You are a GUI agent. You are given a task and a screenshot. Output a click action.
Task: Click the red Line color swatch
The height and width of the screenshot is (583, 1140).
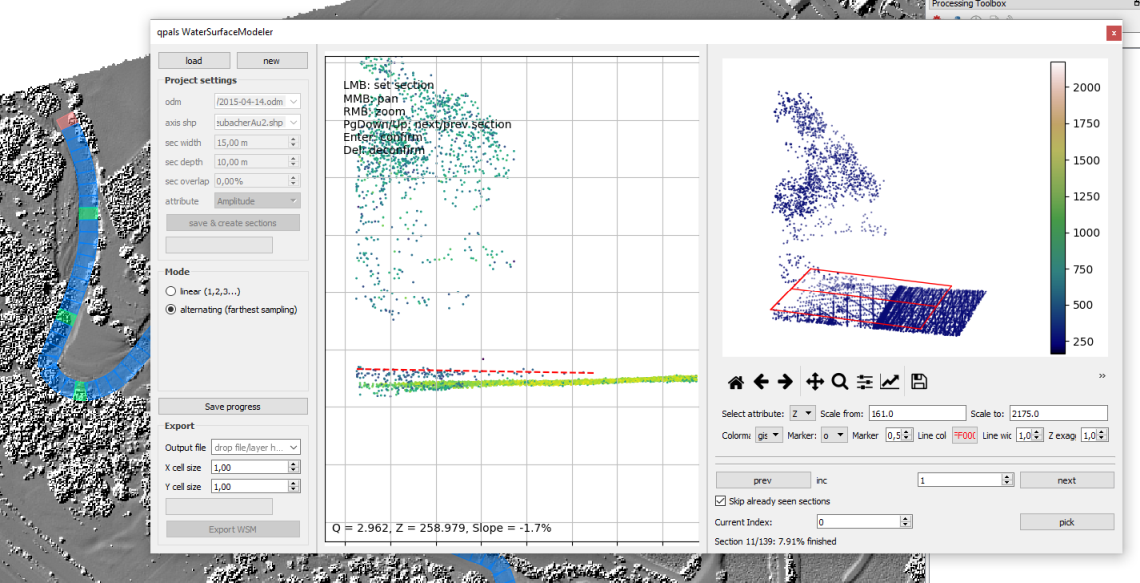pos(964,435)
